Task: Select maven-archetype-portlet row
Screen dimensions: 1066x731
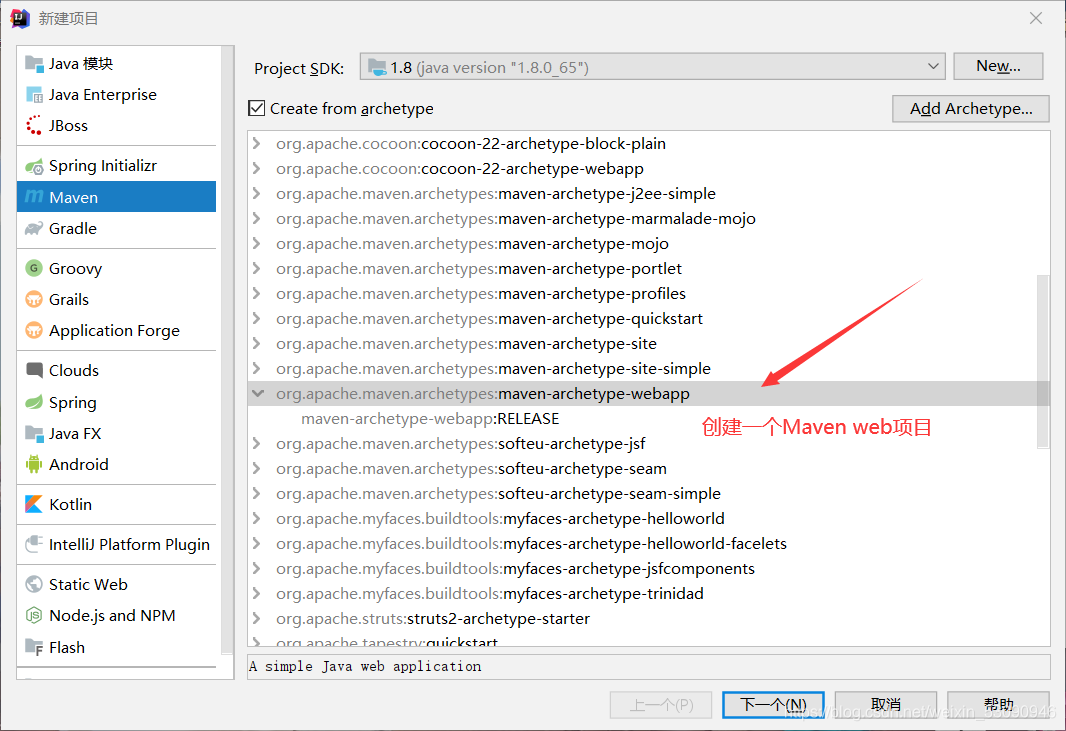Action: 649,269
